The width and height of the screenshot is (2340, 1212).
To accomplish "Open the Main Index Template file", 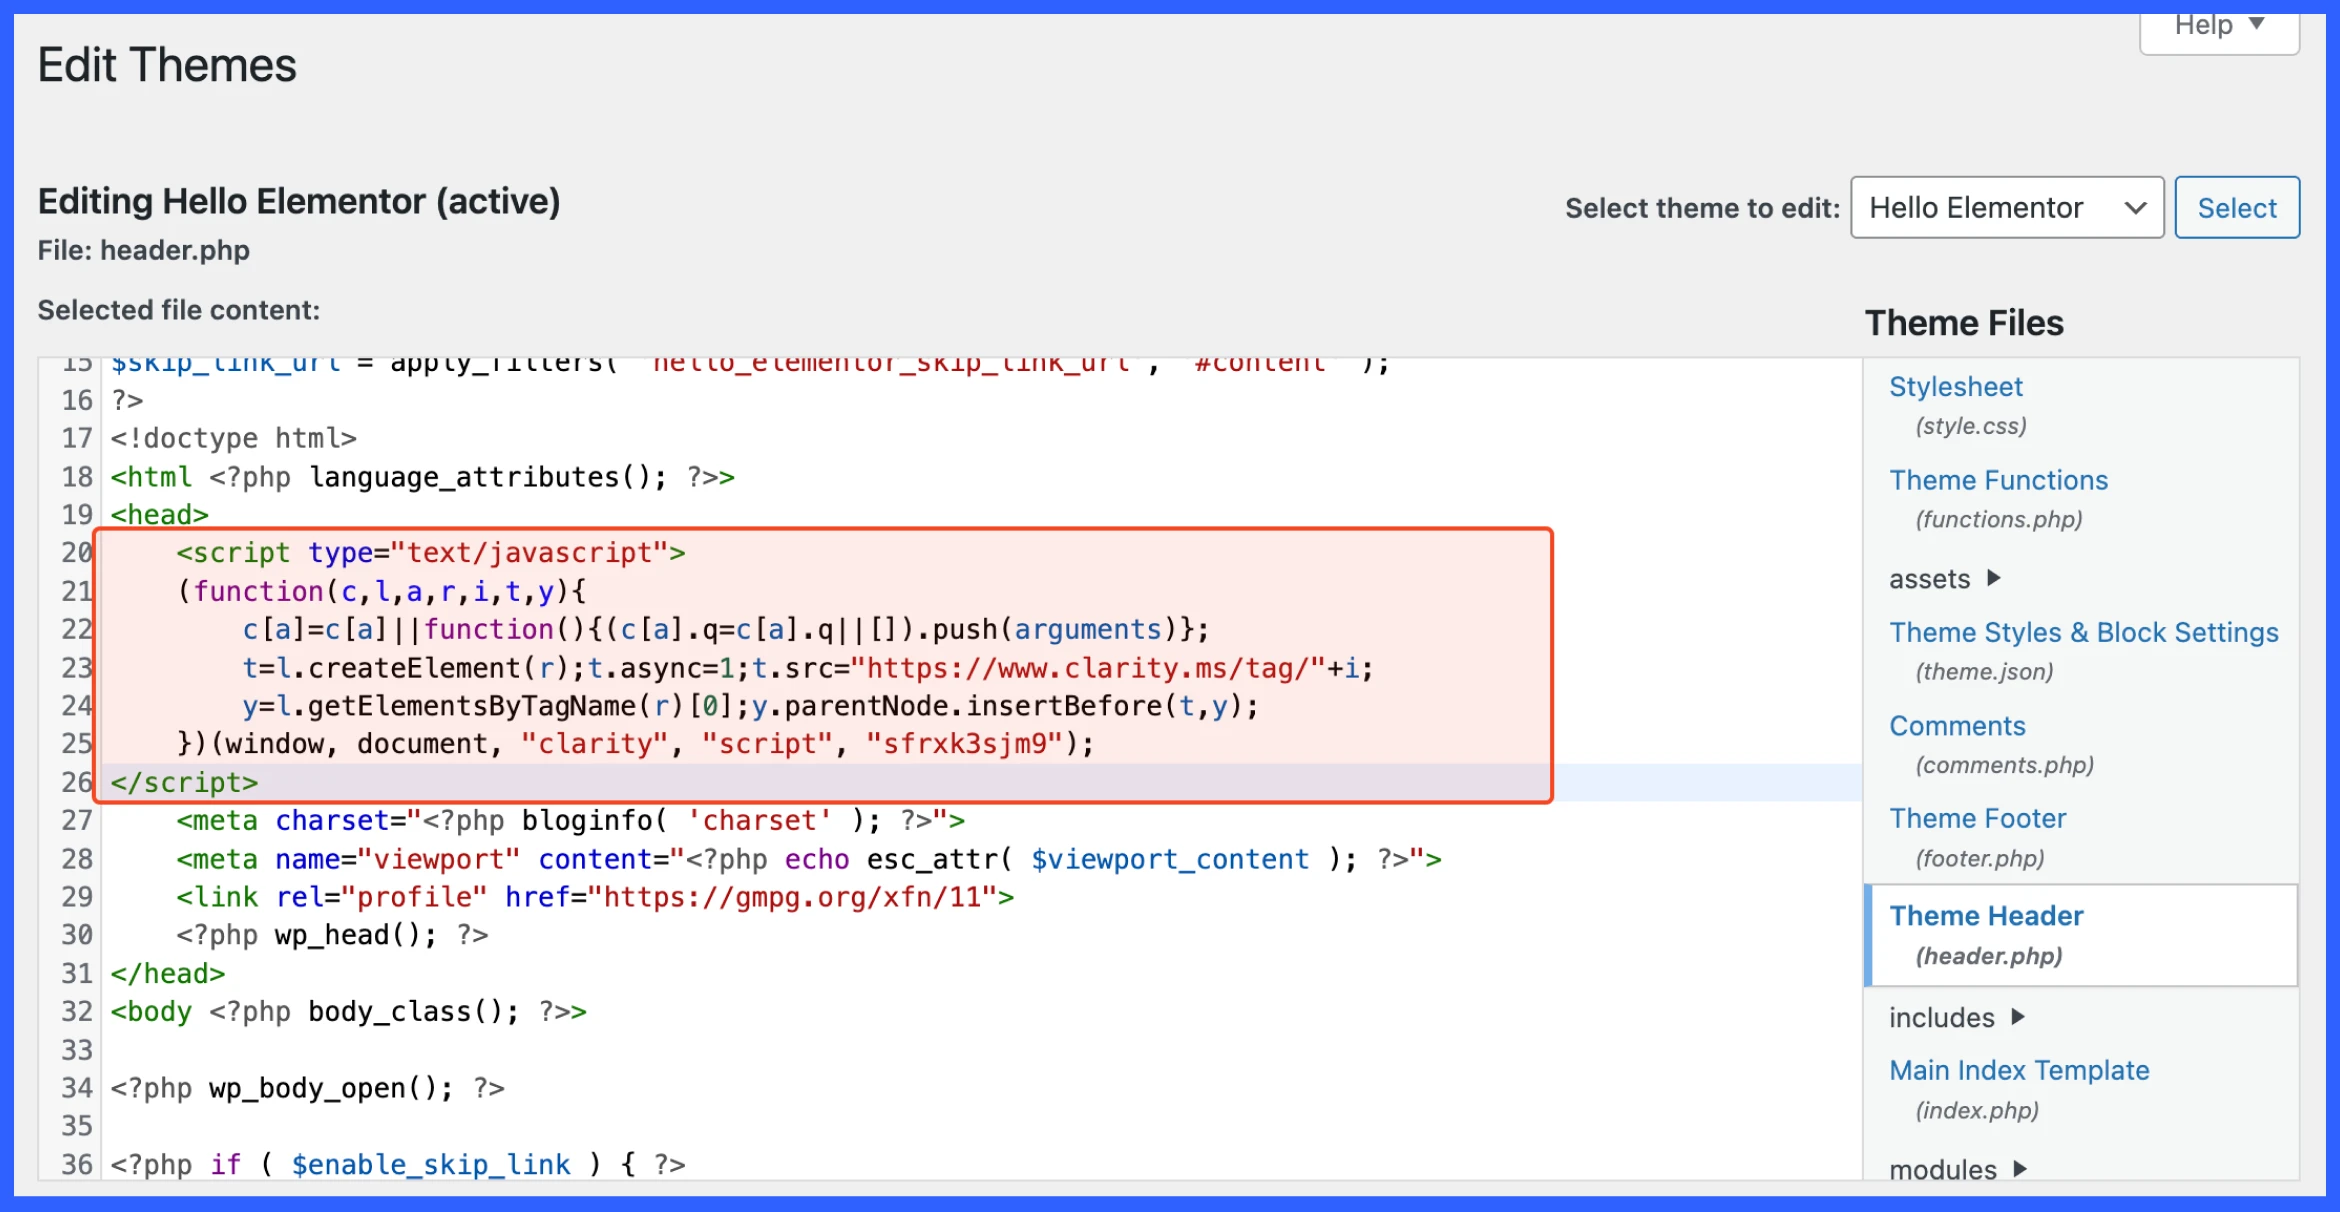I will pos(2019,1071).
